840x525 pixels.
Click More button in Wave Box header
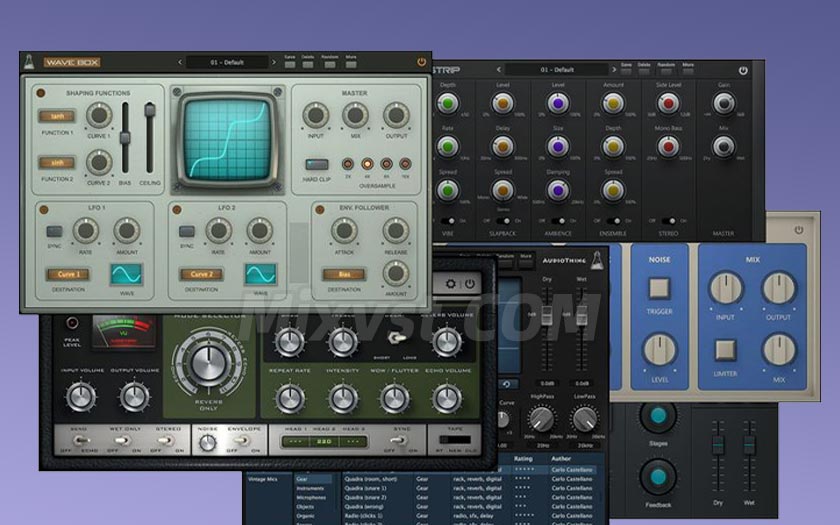[x=351, y=65]
